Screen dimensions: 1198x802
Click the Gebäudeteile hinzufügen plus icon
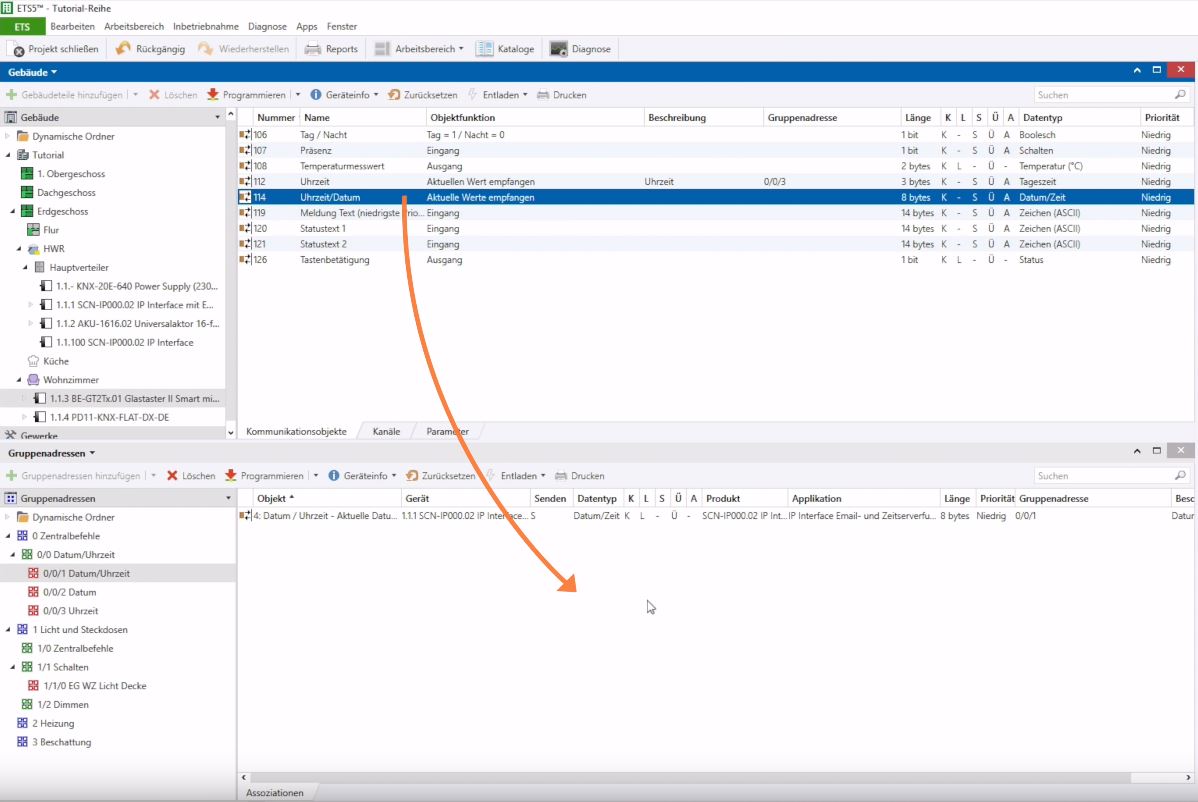pyautogui.click(x=11, y=95)
